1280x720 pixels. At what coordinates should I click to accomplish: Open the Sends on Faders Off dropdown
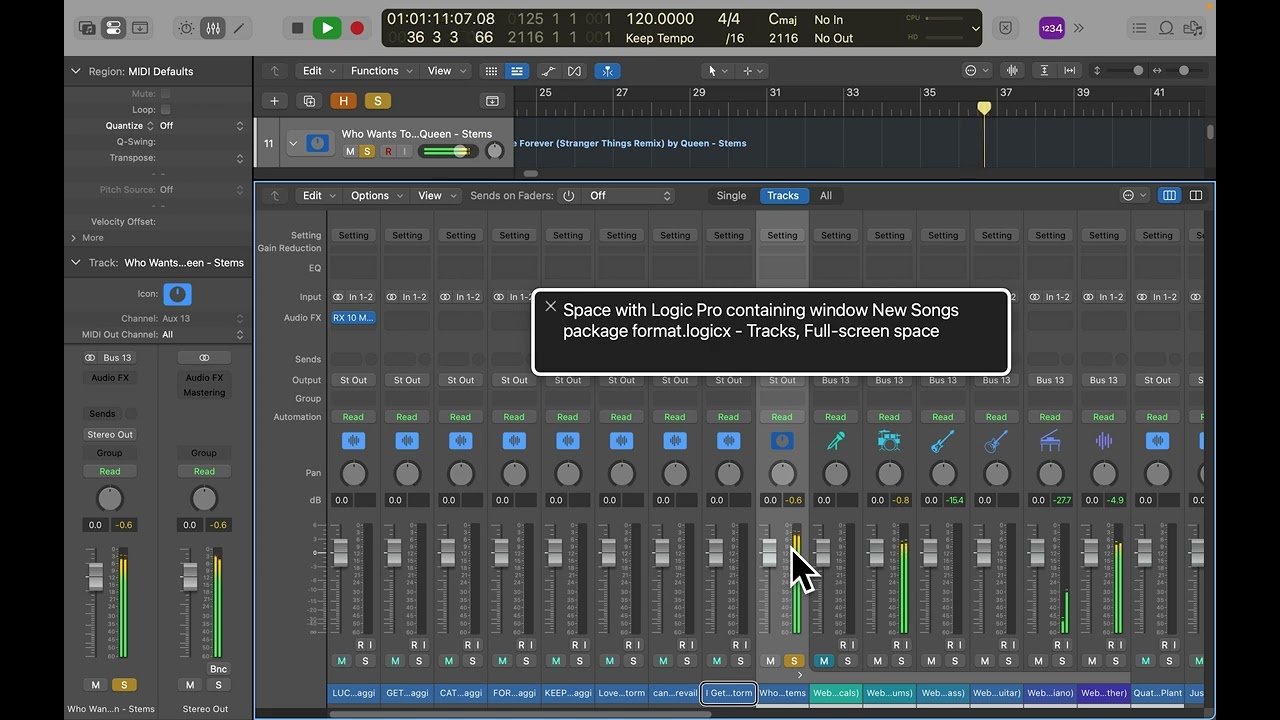628,196
